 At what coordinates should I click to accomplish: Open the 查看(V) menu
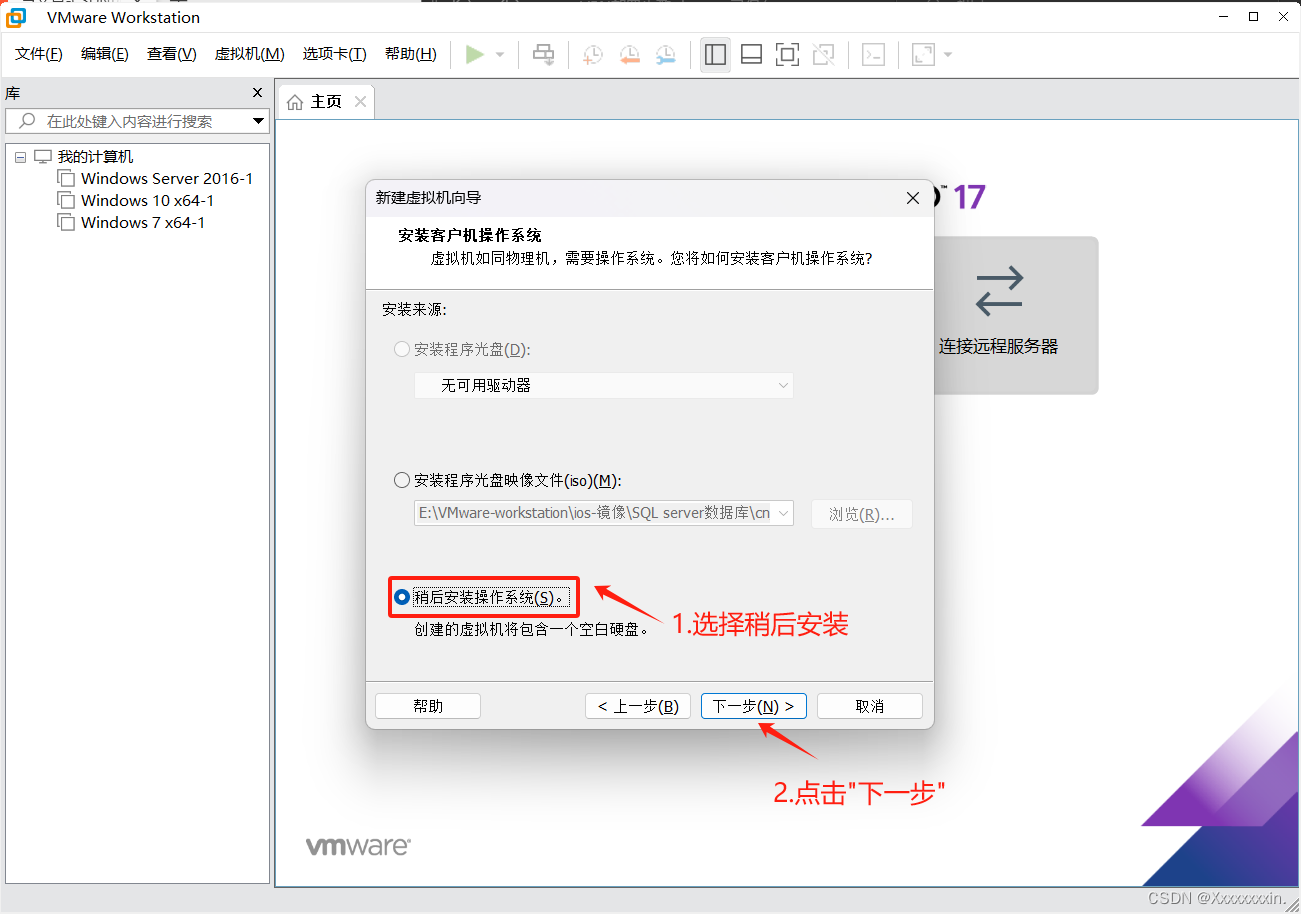pos(172,54)
